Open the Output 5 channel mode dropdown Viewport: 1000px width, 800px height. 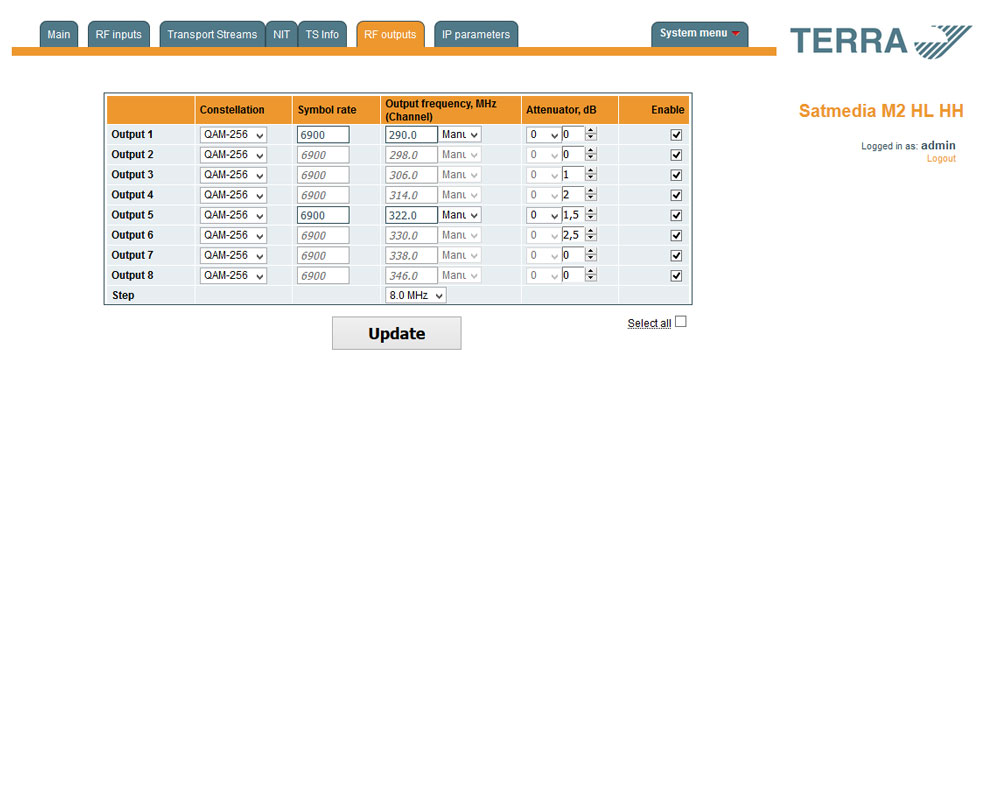pos(460,215)
